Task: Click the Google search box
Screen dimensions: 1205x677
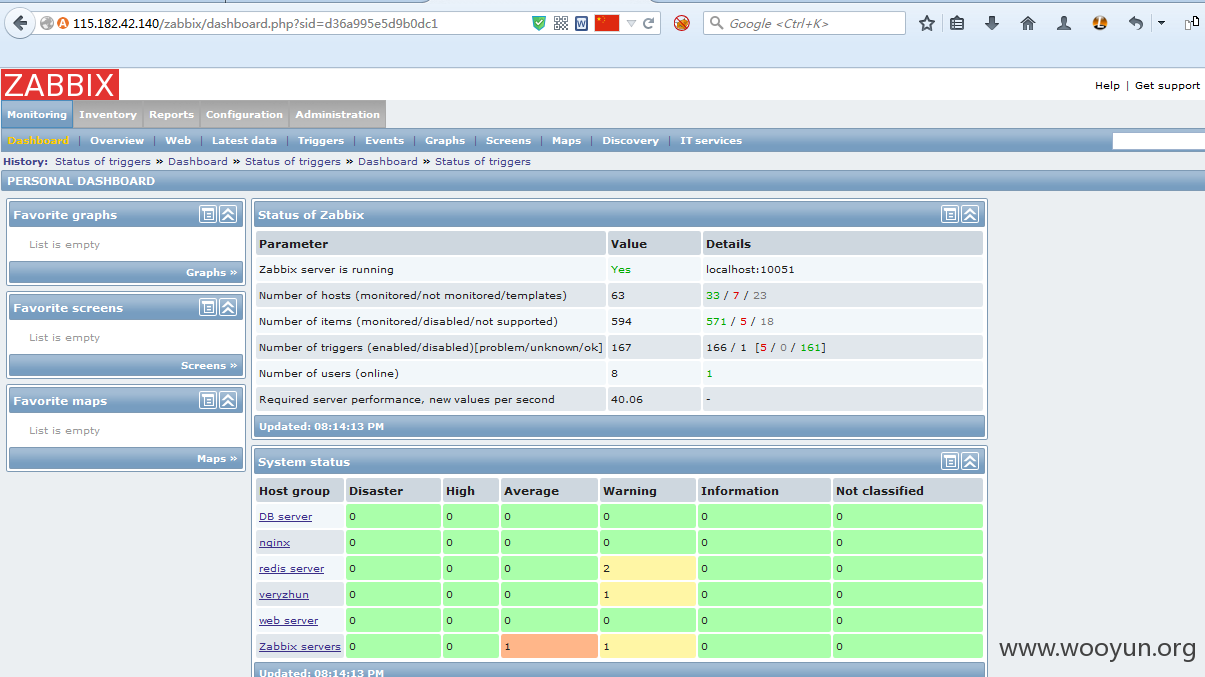Action: [x=804, y=23]
